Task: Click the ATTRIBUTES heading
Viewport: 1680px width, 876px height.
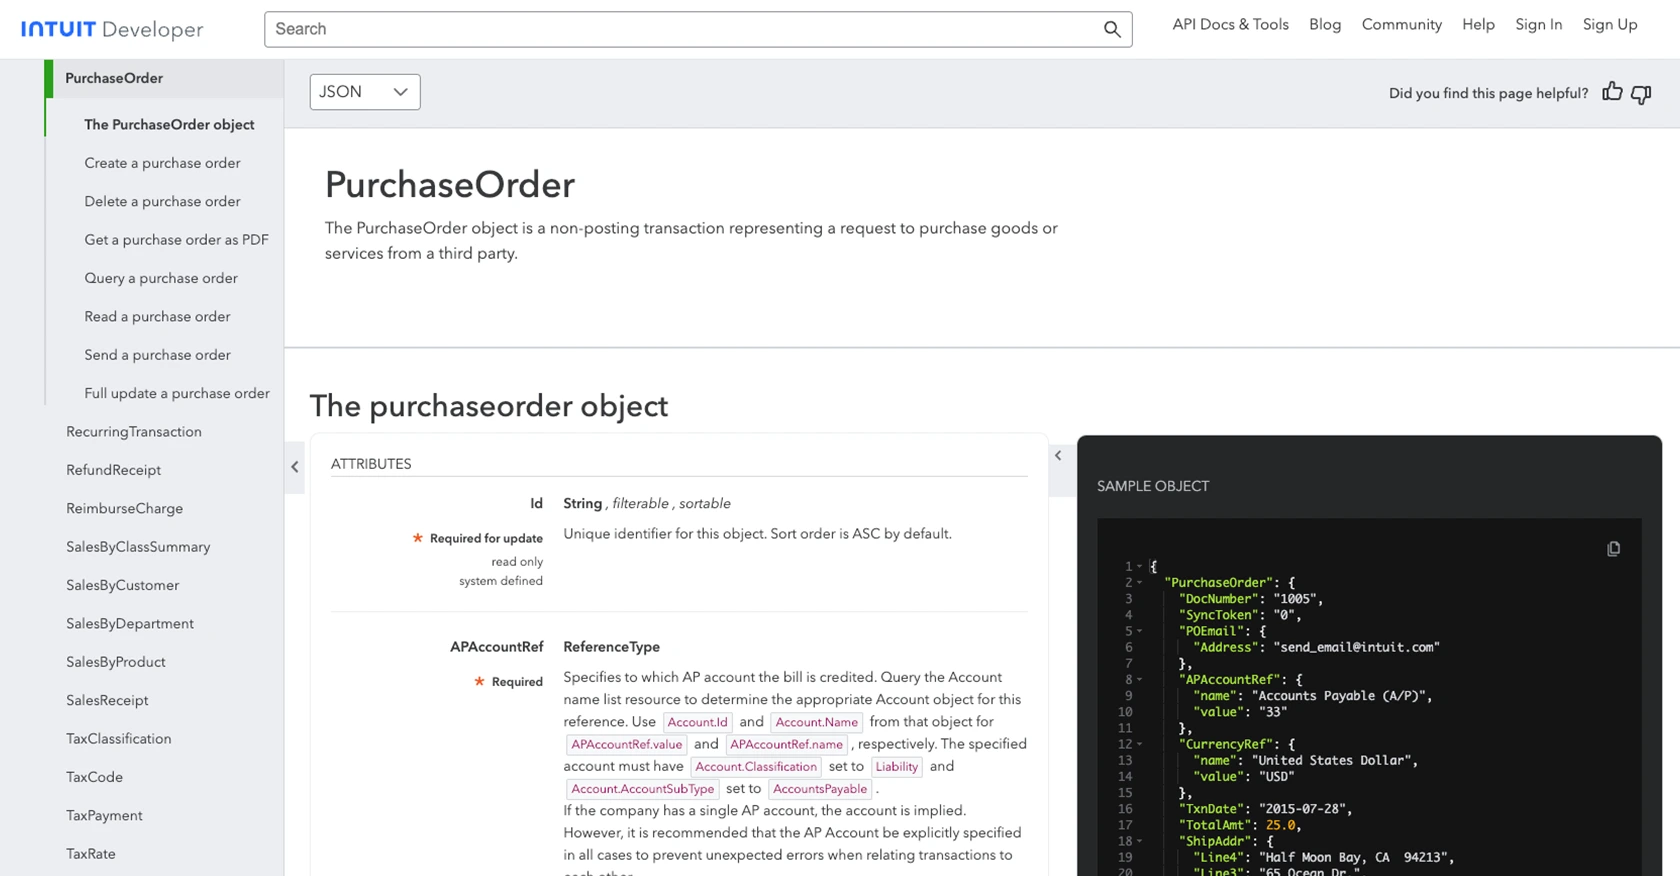Action: (x=371, y=464)
